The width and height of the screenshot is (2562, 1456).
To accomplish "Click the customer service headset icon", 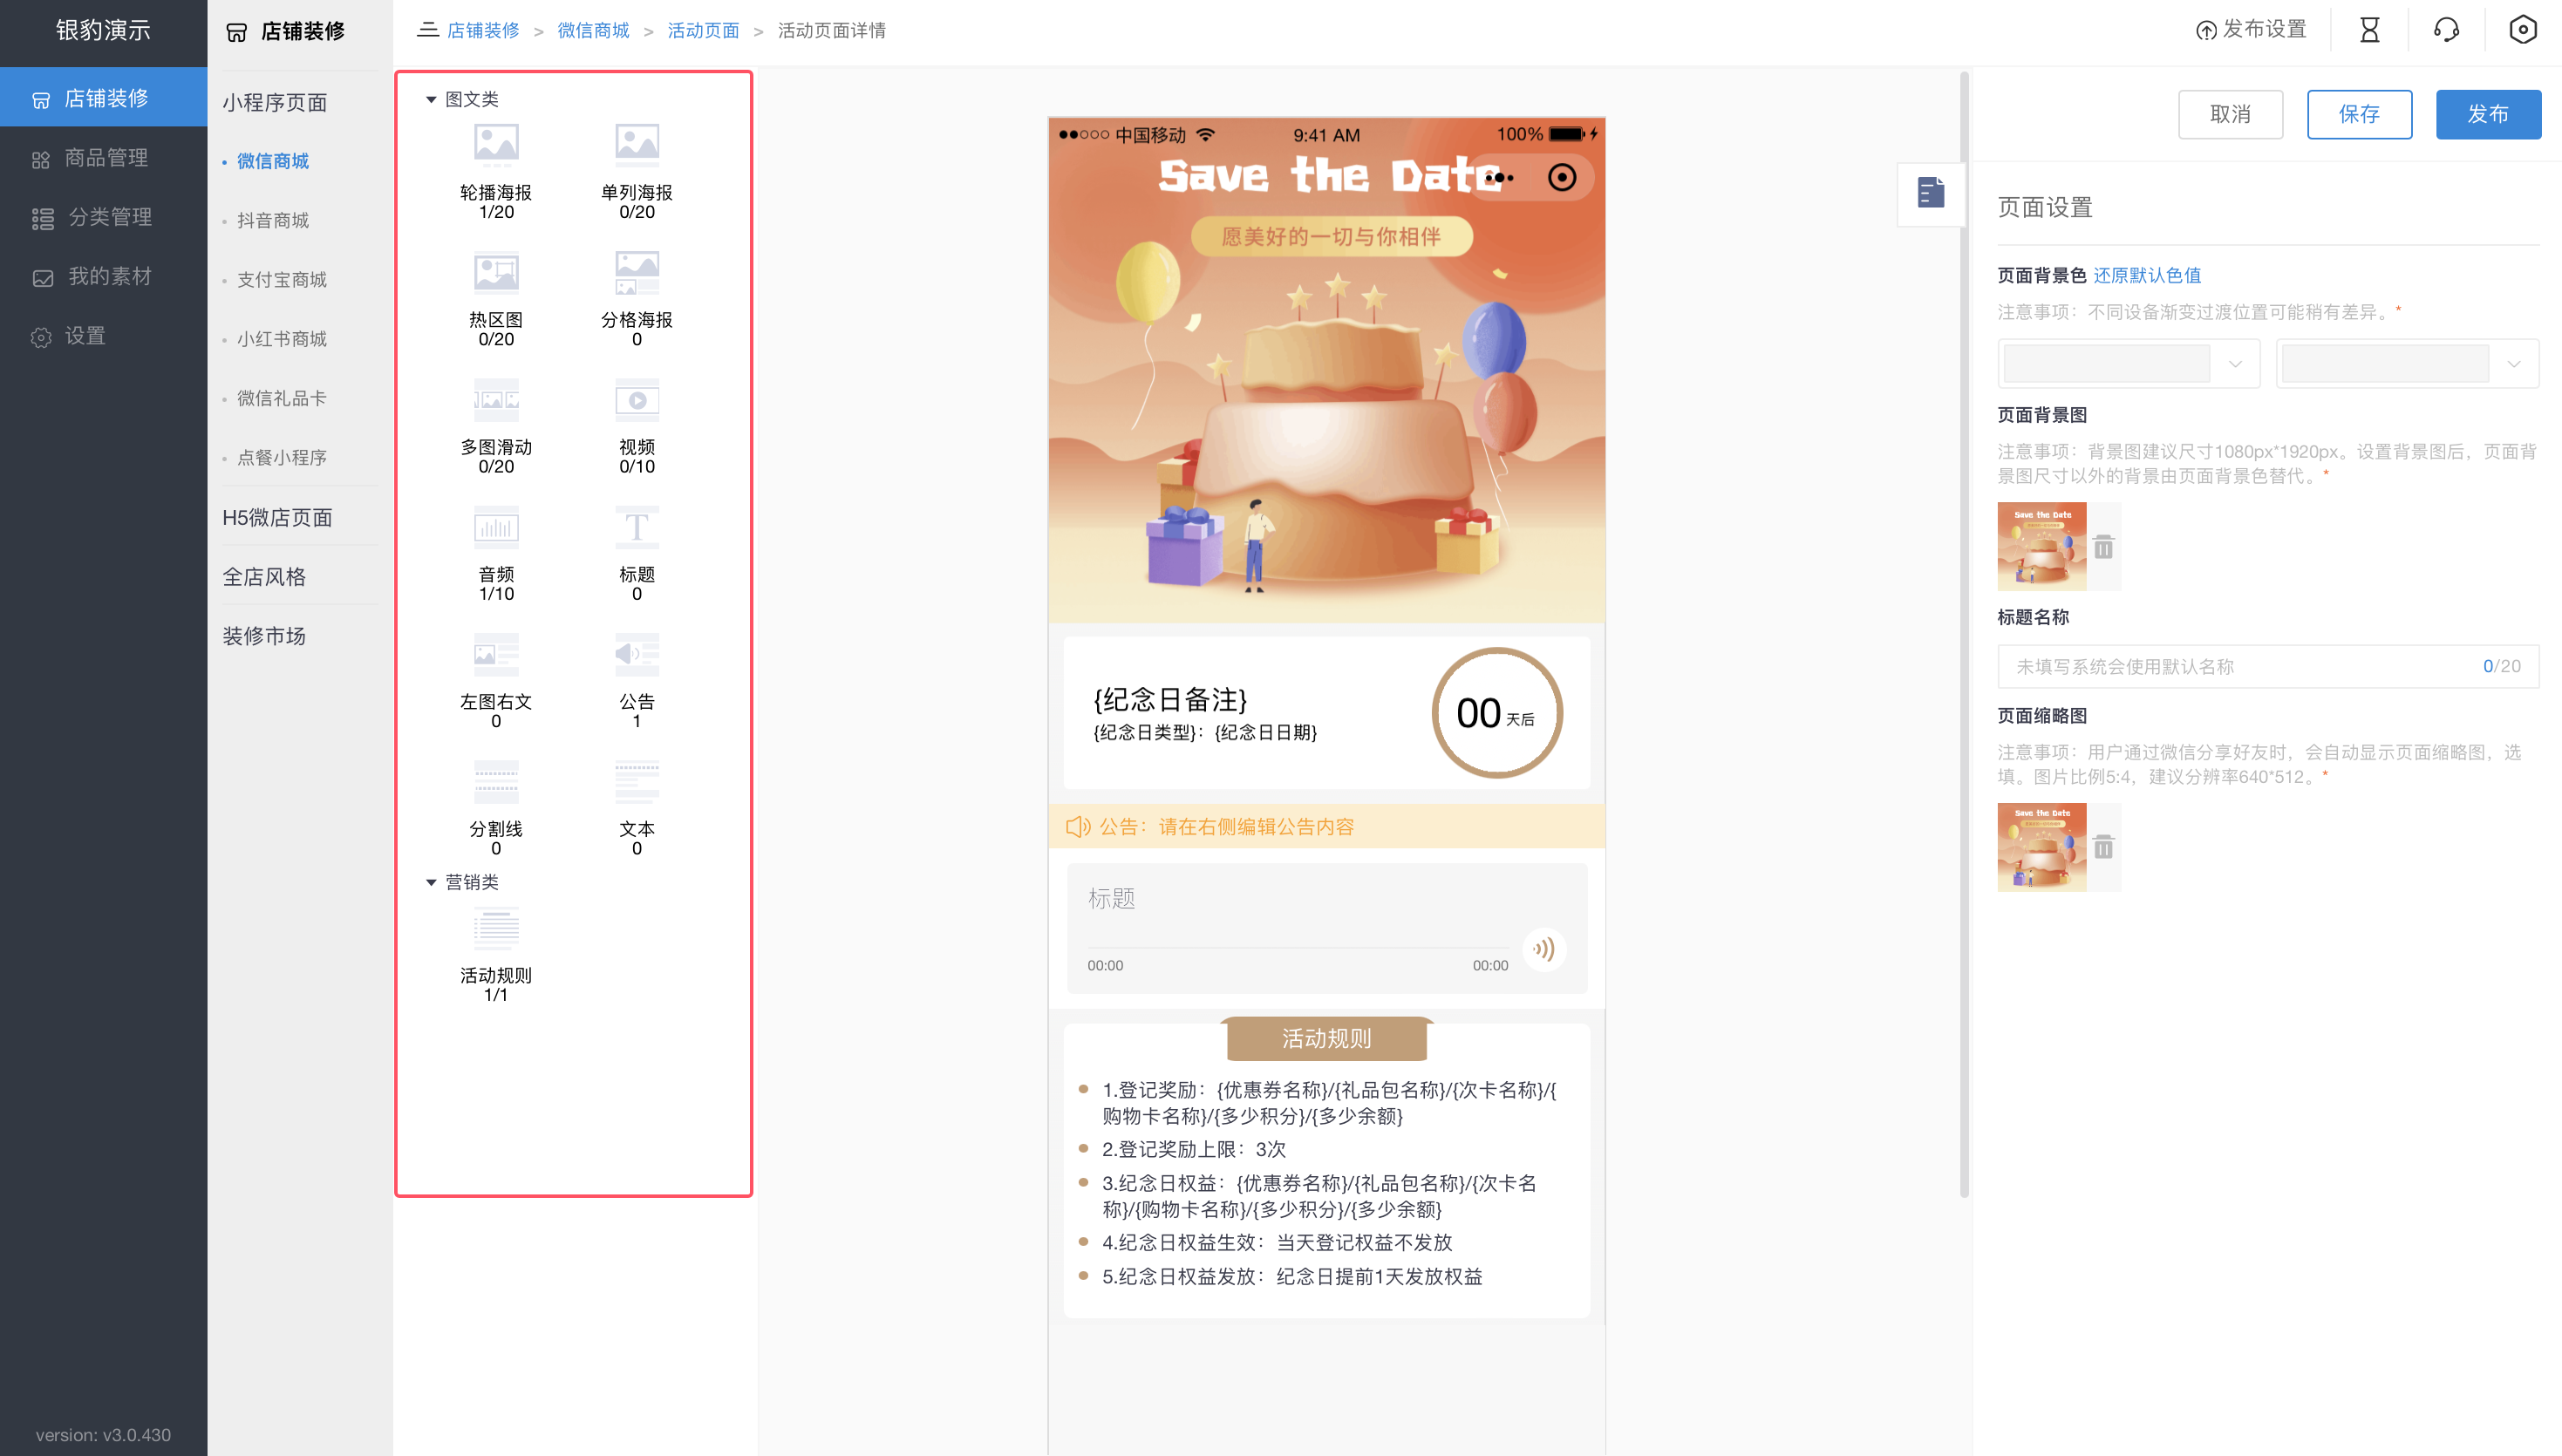I will click(2446, 30).
